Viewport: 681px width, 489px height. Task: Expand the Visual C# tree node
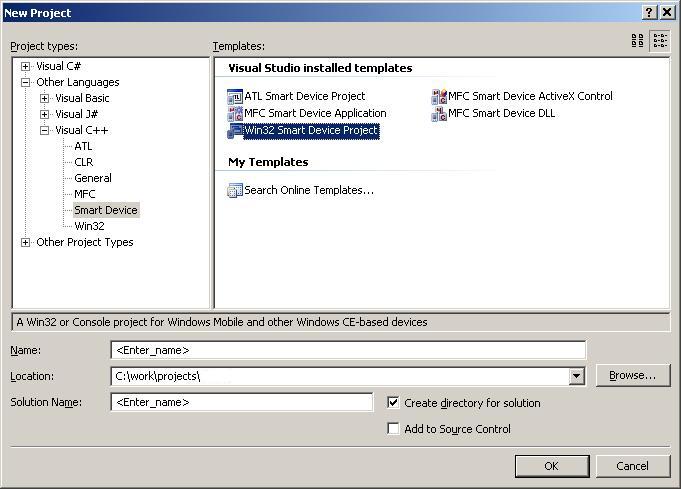coord(26,66)
